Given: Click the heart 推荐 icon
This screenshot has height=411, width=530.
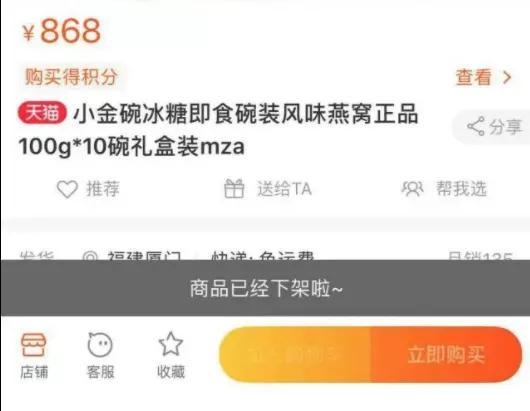Looking at the screenshot, I should pos(67,189).
